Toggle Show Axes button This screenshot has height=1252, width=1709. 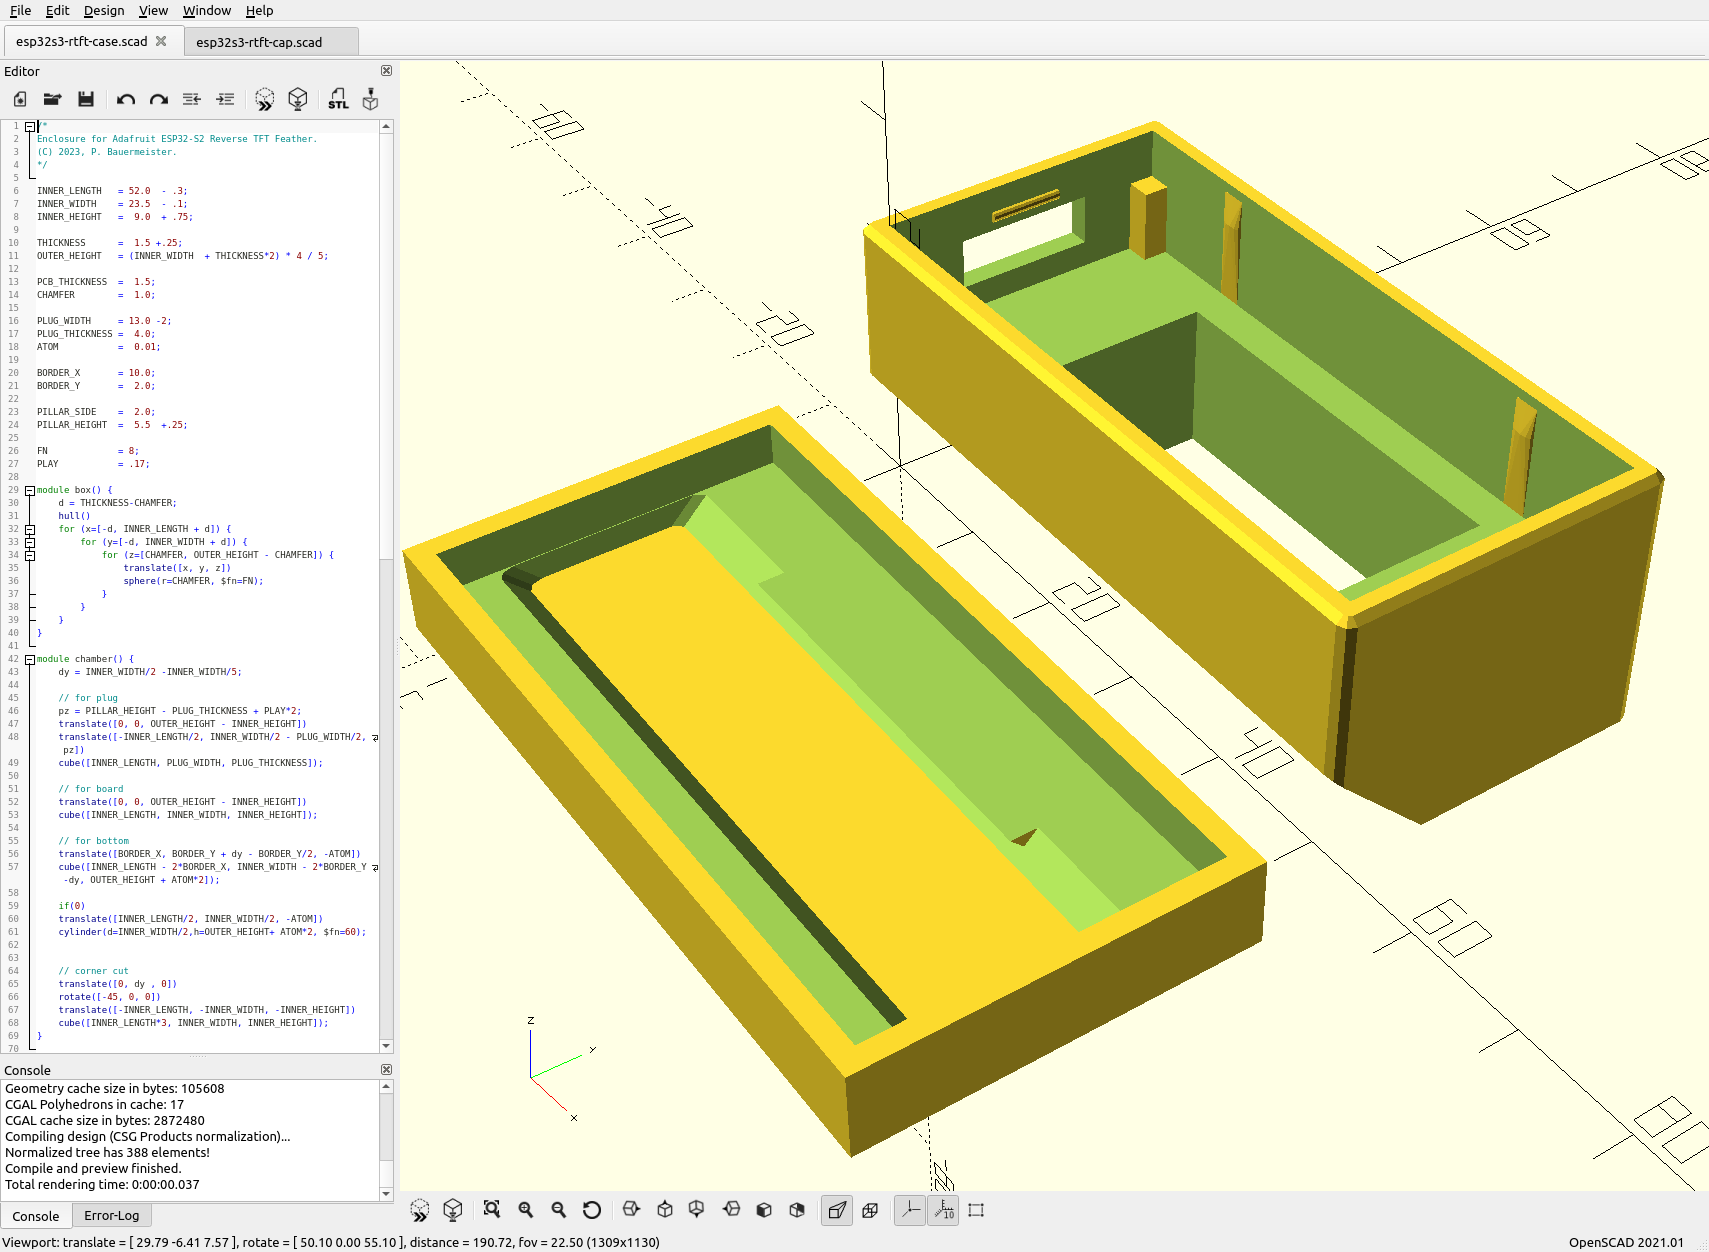click(x=910, y=1210)
